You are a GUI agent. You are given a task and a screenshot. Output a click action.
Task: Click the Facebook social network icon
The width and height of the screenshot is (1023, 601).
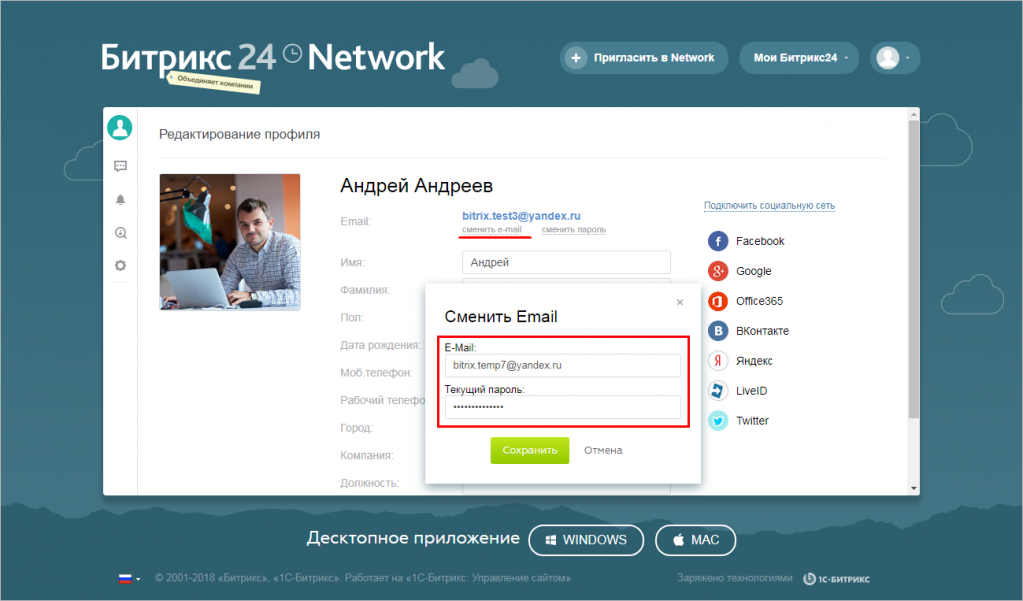(718, 241)
